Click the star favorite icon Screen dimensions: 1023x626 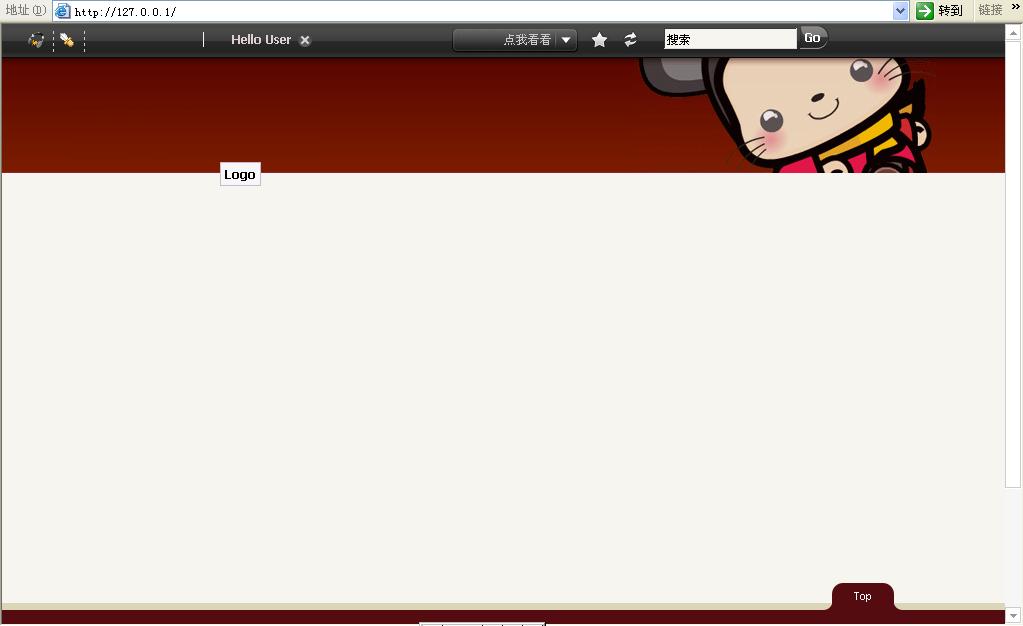coord(599,40)
